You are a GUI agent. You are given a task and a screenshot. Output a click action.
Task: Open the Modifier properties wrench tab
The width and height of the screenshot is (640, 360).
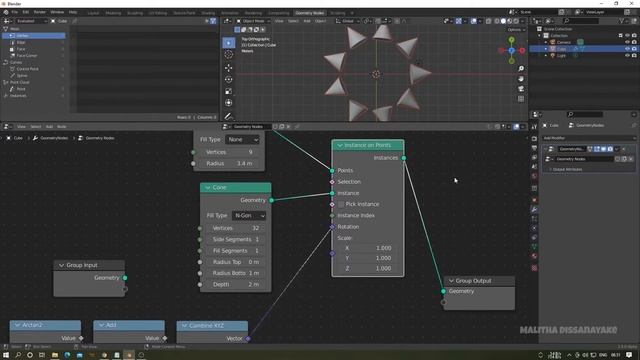(534, 209)
